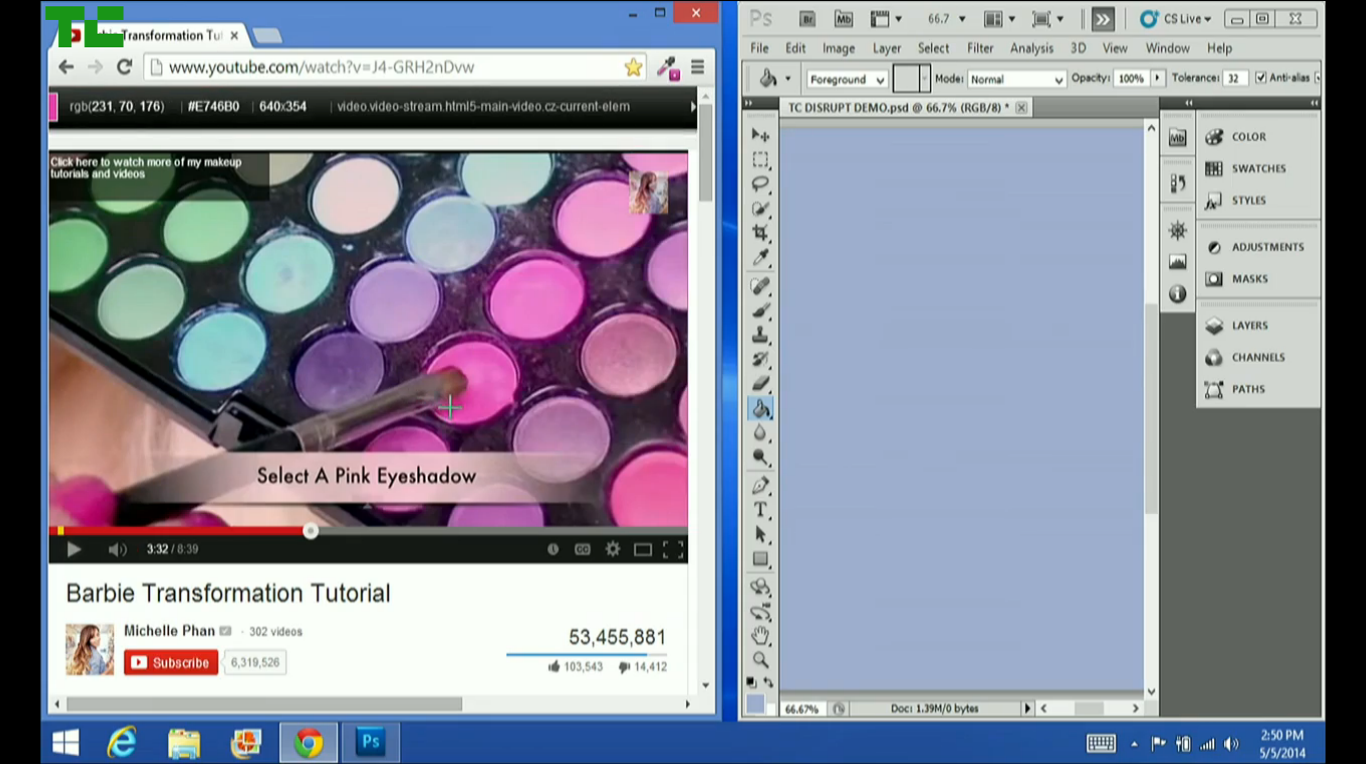Viewport: 1366px width, 764px height.
Task: Toggle YouTube theater mode button
Action: (x=643, y=549)
